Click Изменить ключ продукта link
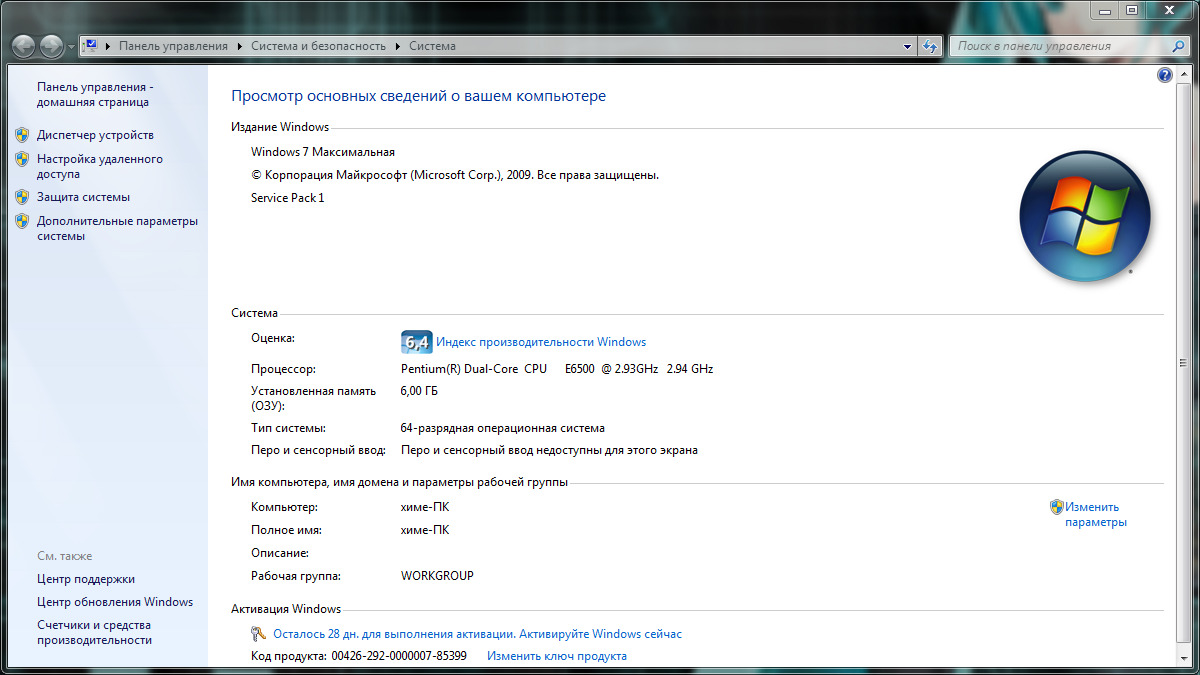 pos(557,656)
